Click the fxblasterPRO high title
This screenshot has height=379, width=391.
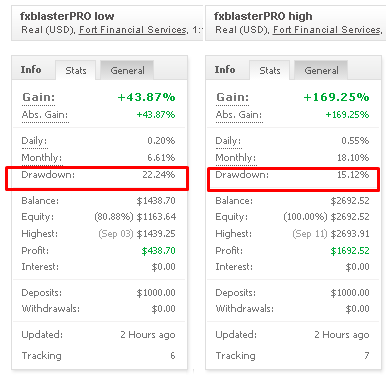point(263,16)
